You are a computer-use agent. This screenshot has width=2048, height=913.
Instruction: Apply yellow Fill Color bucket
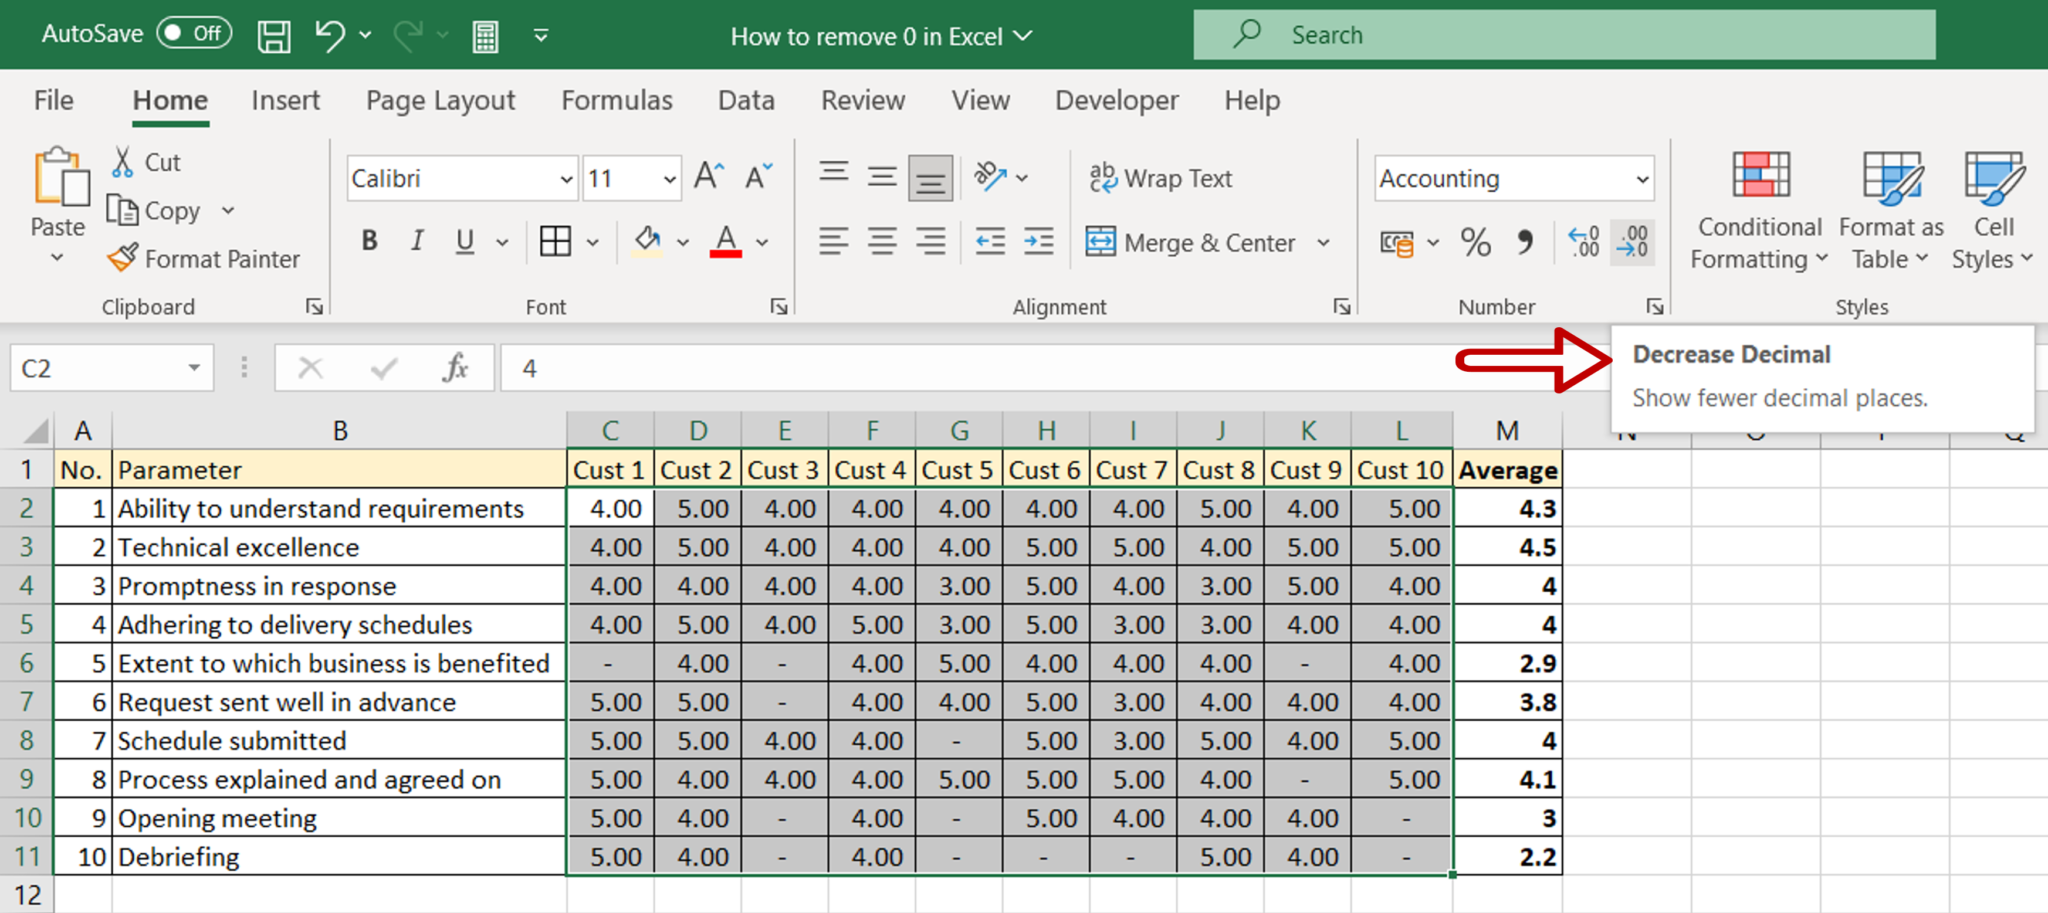pyautogui.click(x=648, y=241)
